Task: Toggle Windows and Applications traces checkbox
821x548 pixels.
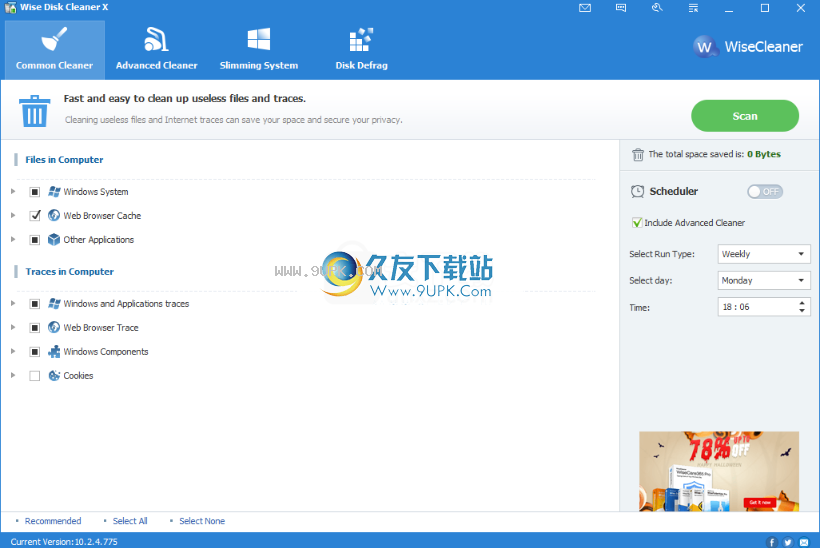Action: 35,304
